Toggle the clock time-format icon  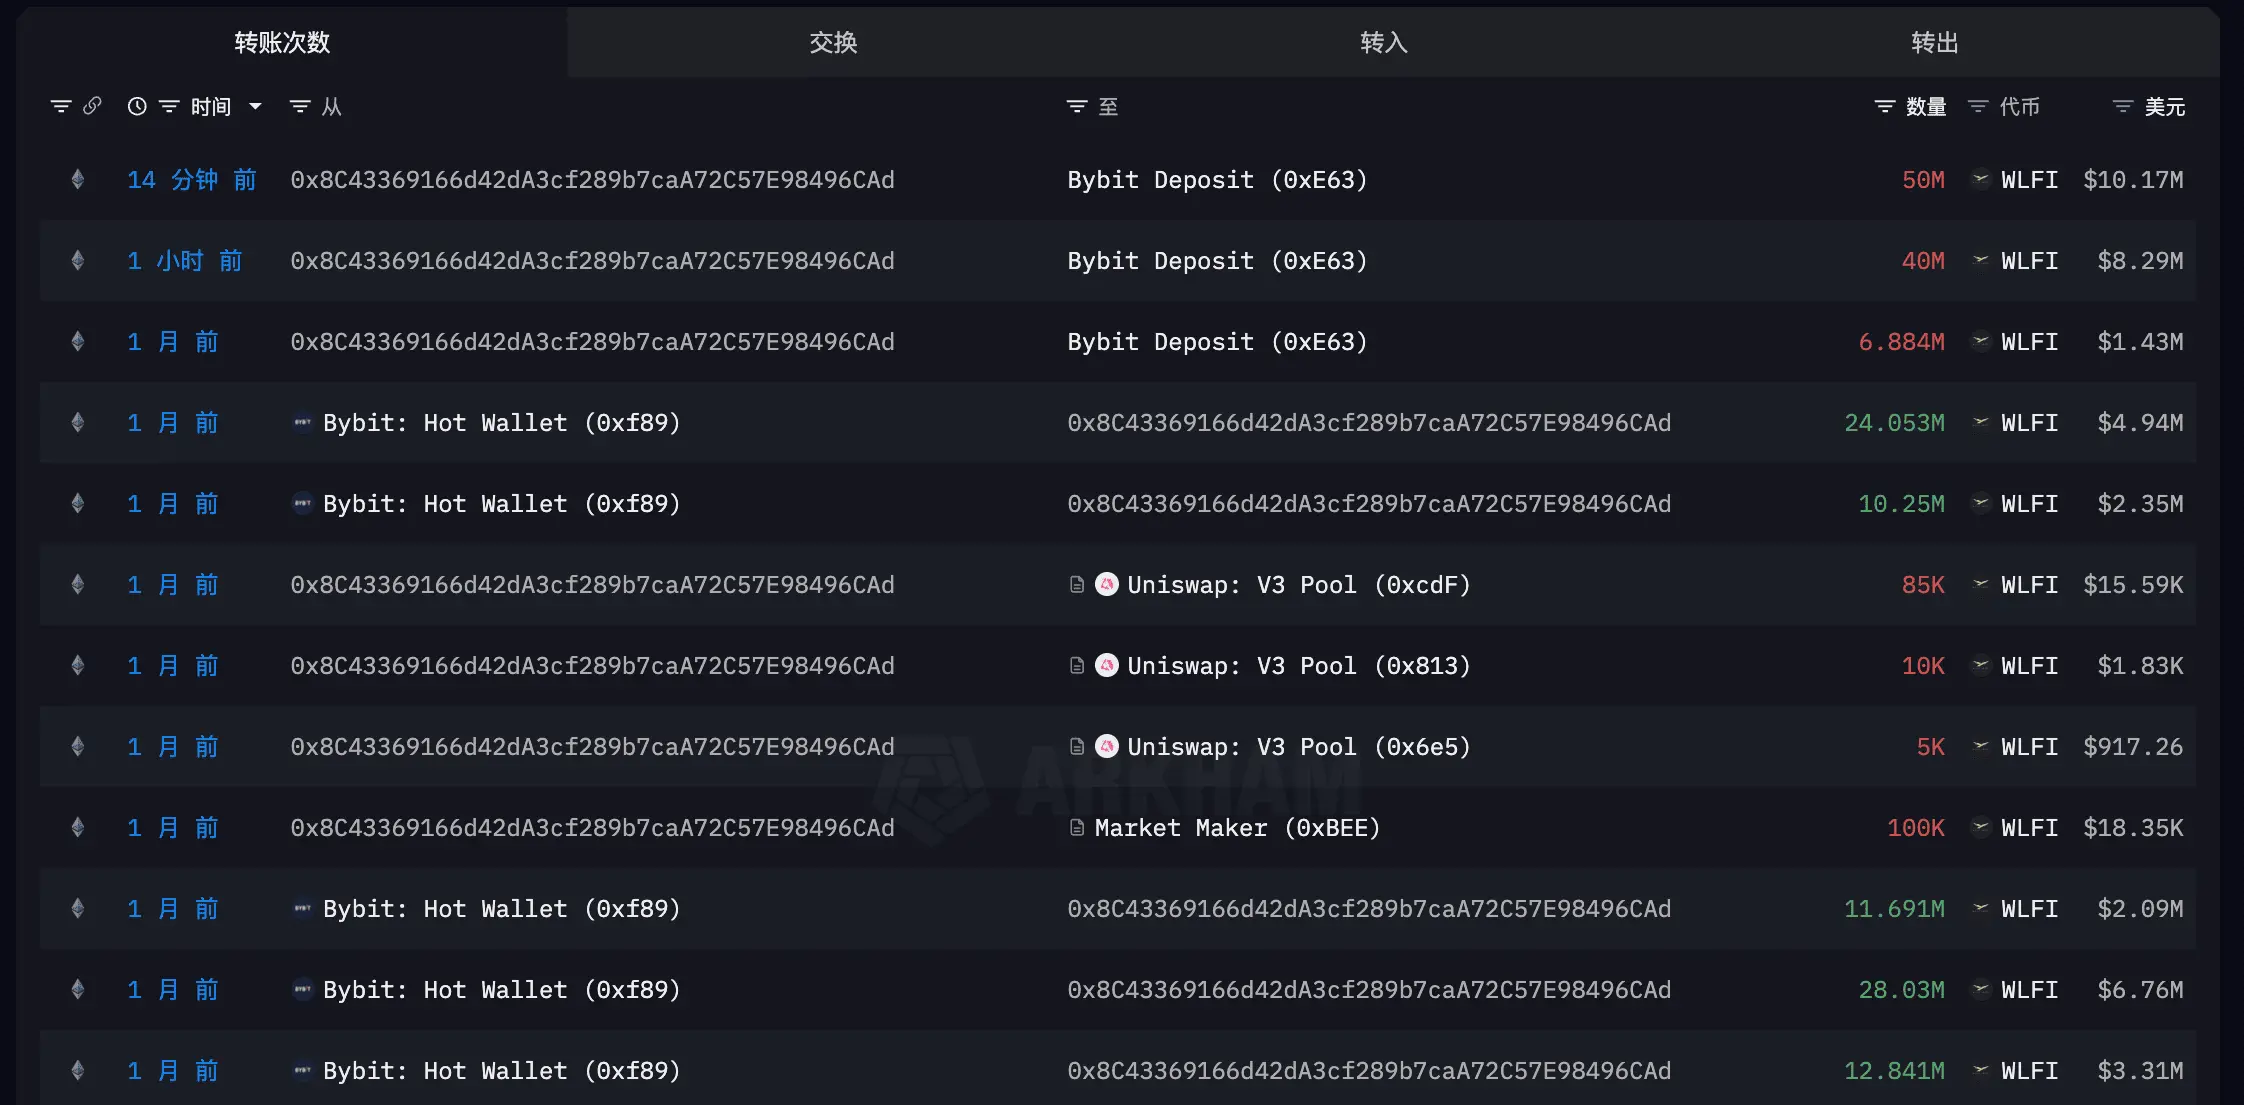[x=137, y=106]
